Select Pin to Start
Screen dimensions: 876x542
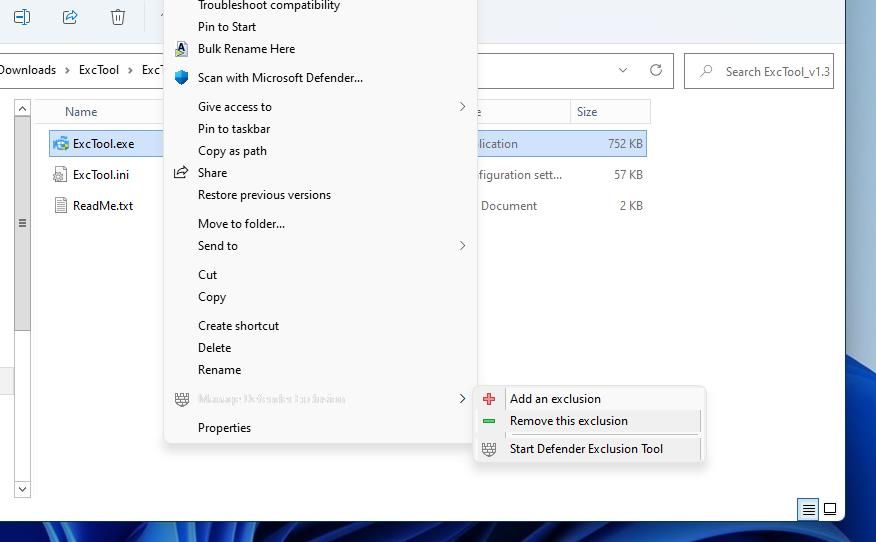227,27
